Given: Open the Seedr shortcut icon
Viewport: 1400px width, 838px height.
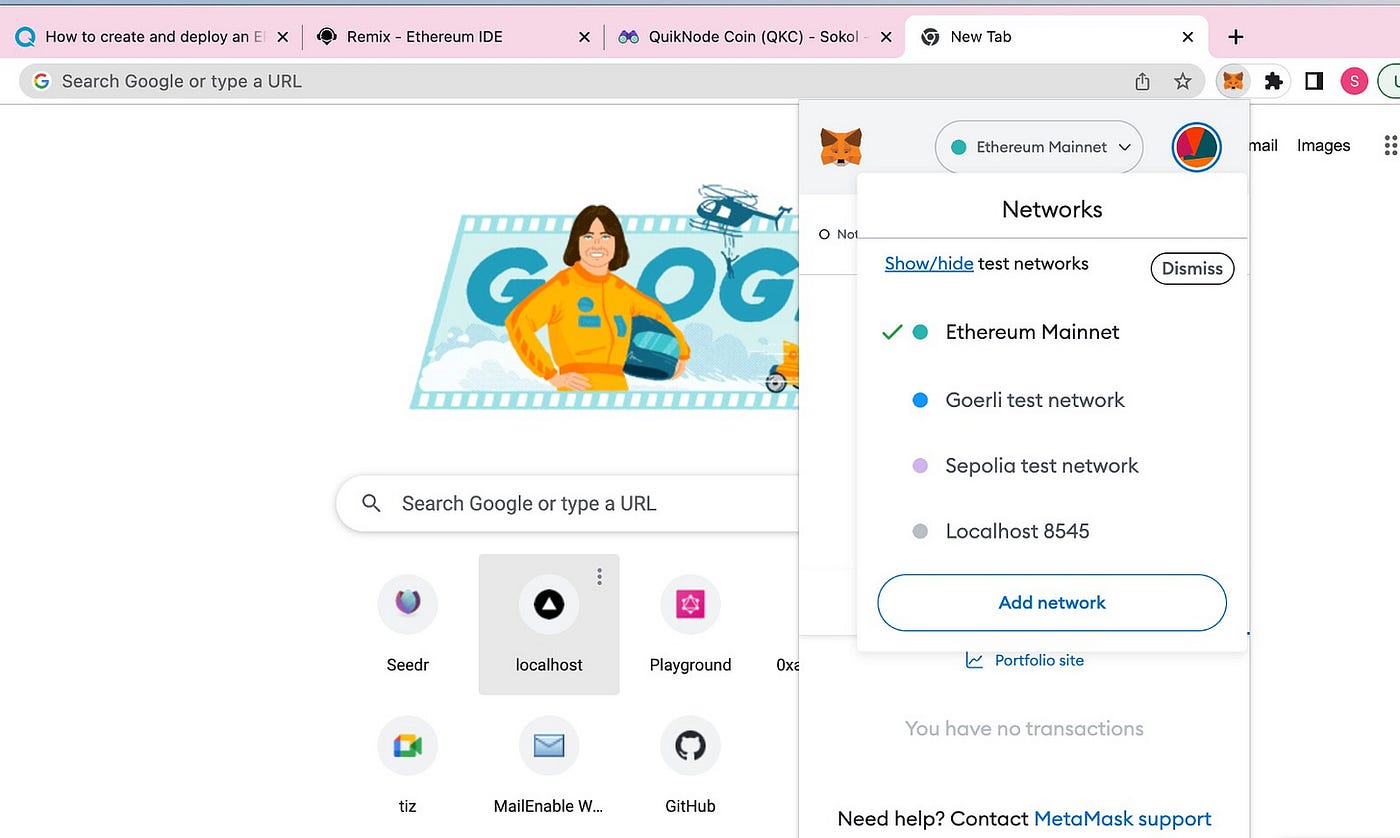Looking at the screenshot, I should [x=407, y=604].
